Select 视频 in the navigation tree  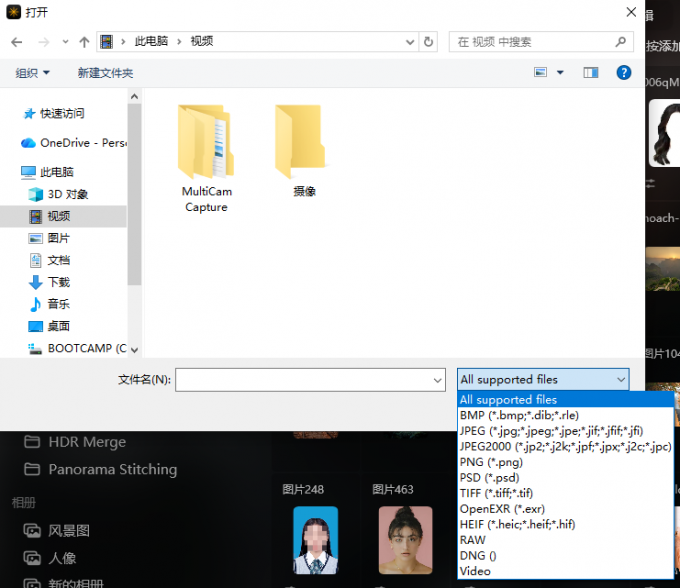63,216
